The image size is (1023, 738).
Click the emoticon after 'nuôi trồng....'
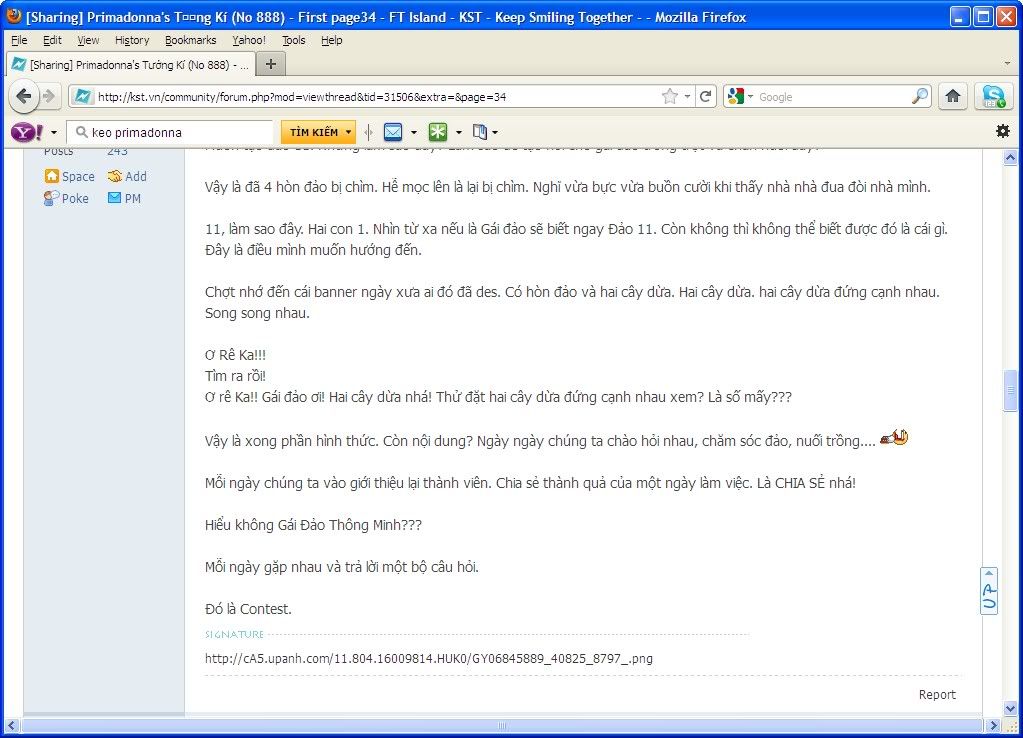point(894,438)
